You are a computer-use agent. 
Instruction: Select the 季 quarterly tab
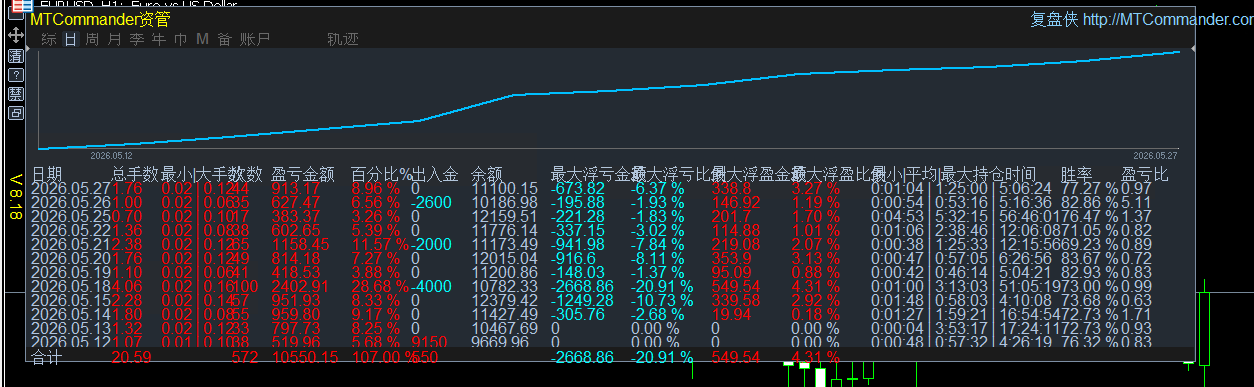pyautogui.click(x=136, y=40)
